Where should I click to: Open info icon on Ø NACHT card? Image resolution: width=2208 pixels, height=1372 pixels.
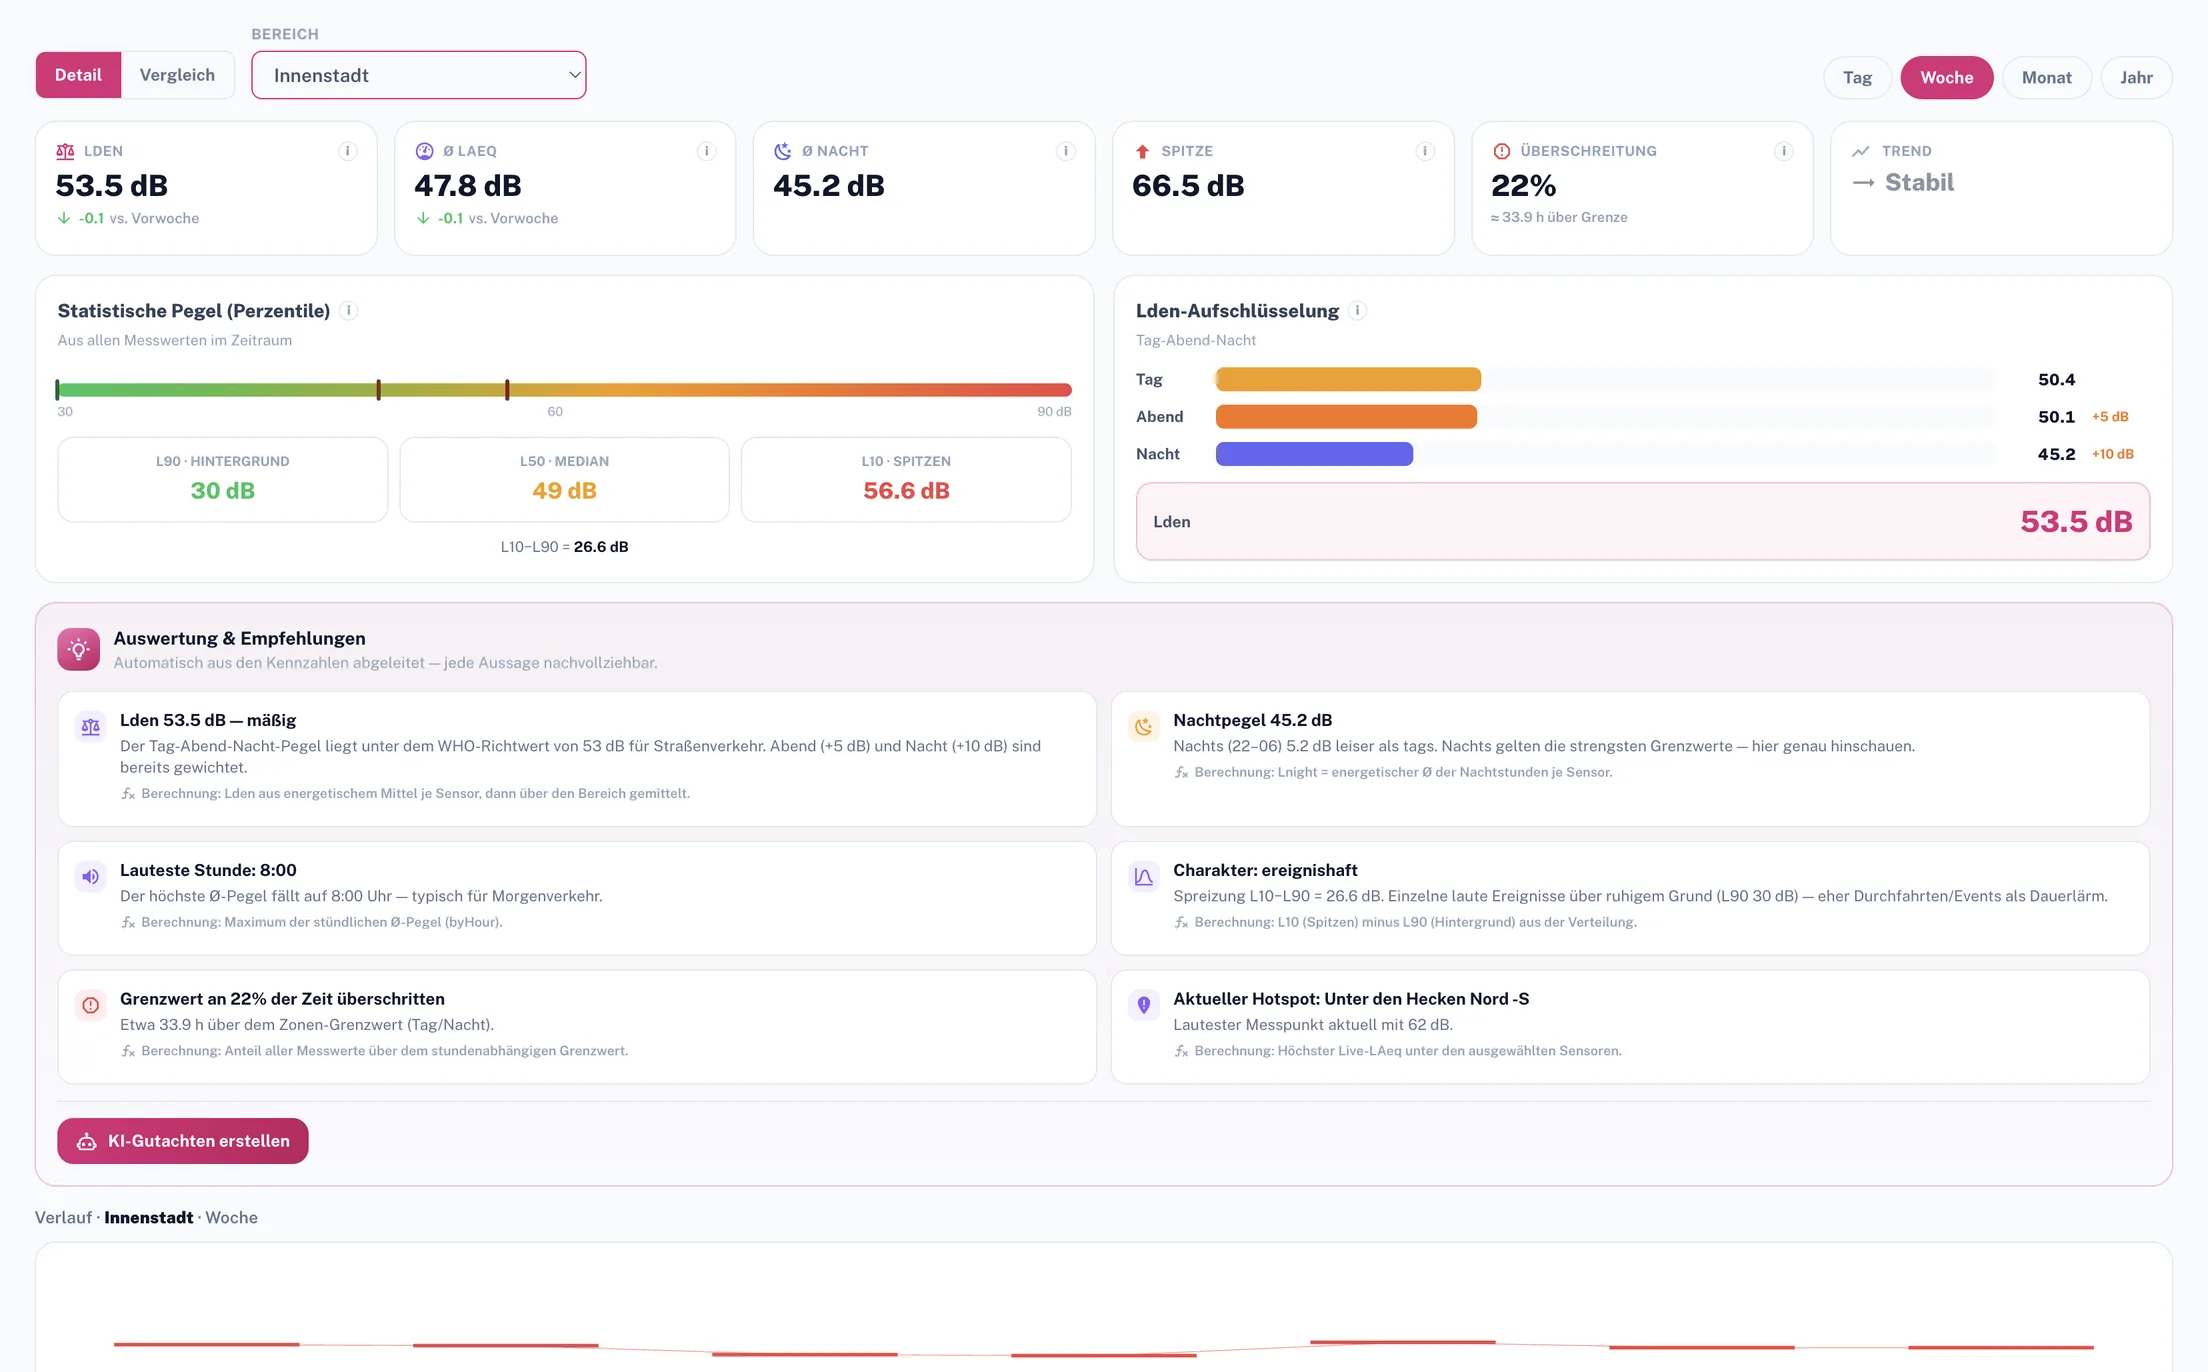coord(1065,151)
